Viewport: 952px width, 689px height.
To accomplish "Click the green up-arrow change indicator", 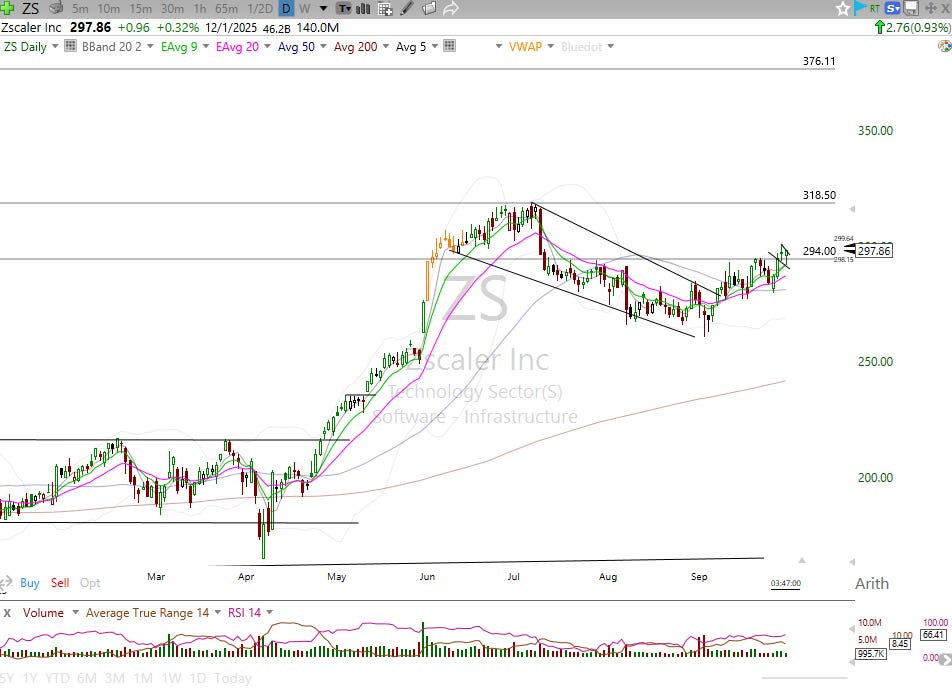I will pyautogui.click(x=879, y=27).
